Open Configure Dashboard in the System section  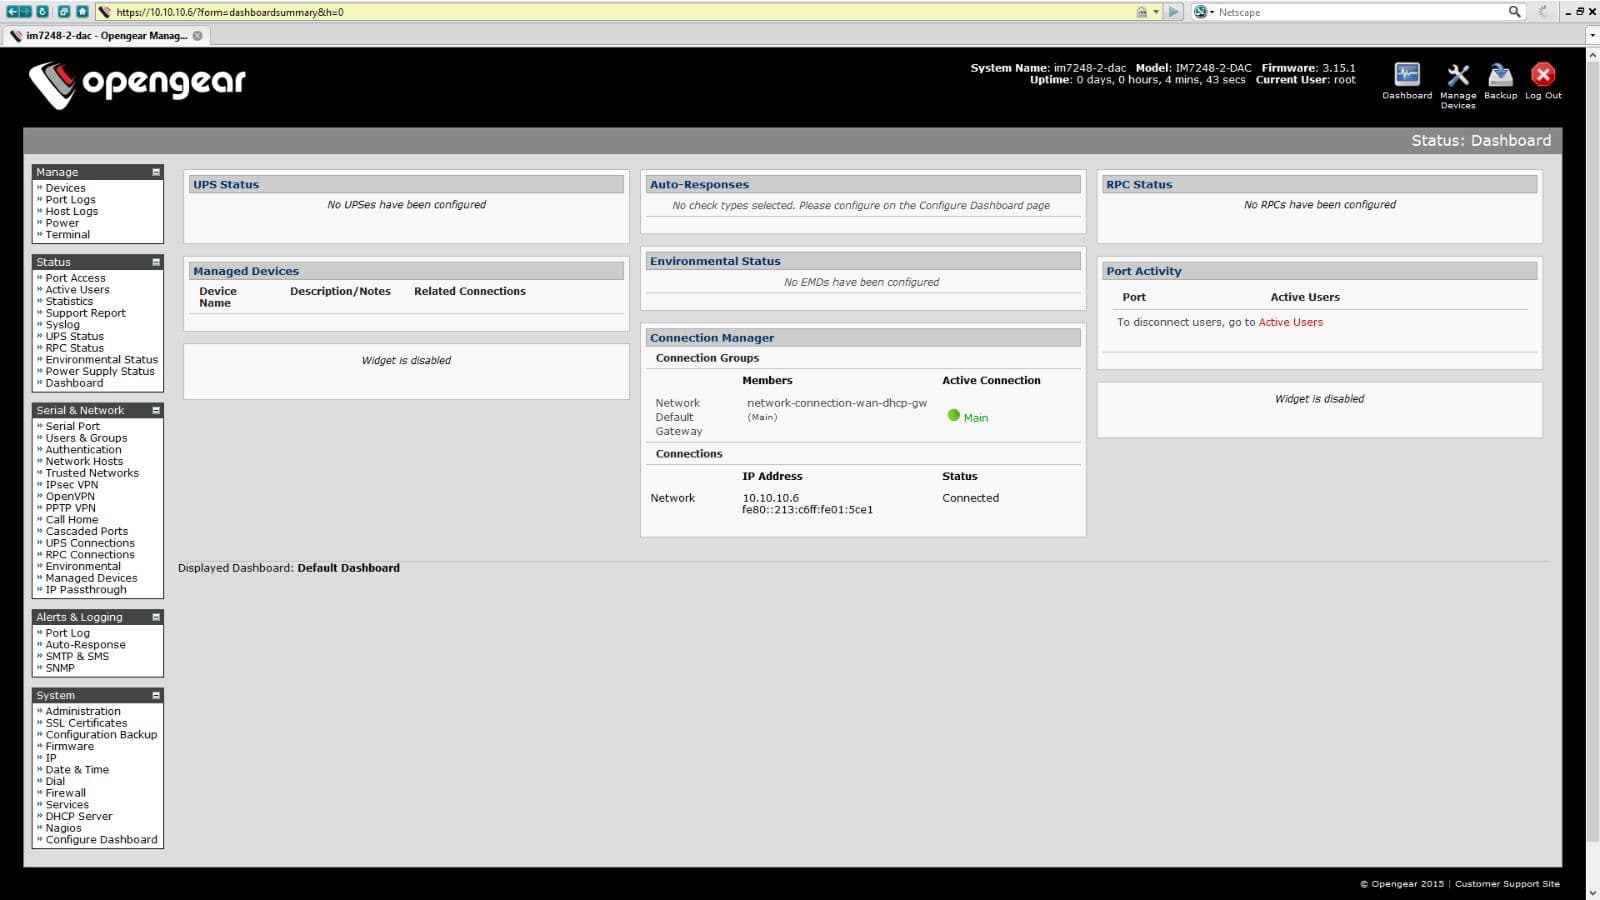click(100, 839)
